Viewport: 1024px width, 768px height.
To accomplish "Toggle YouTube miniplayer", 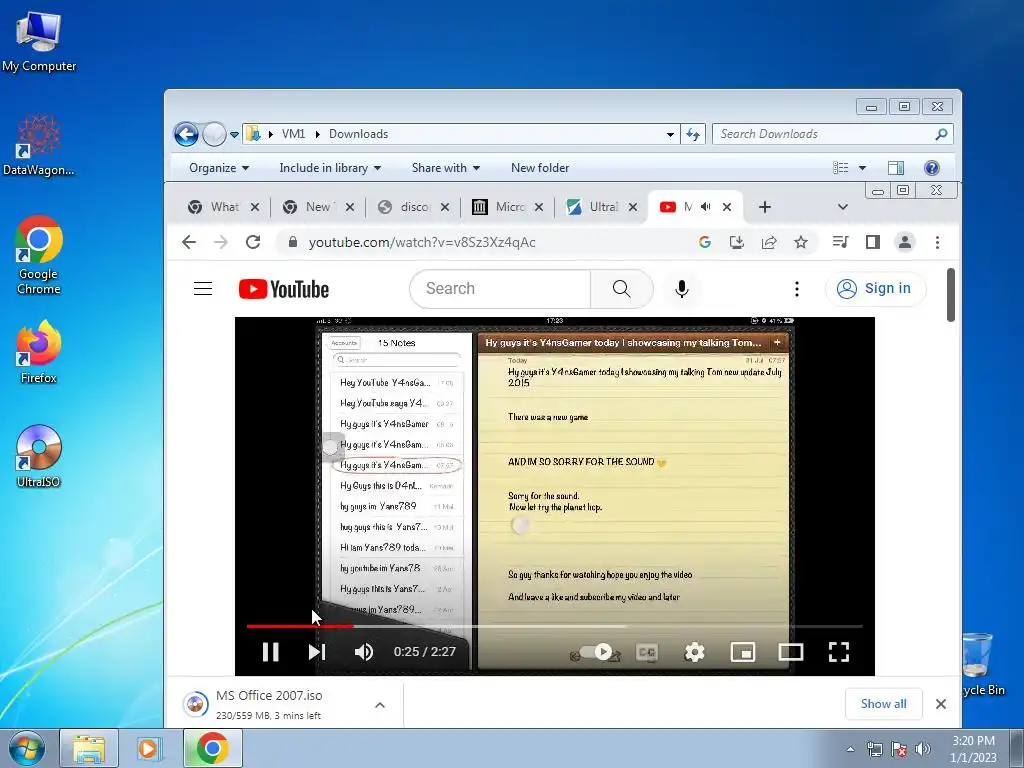I will (743, 652).
